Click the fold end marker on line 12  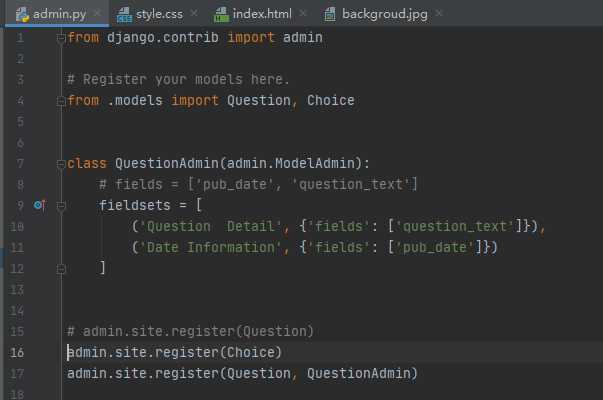pos(62,268)
